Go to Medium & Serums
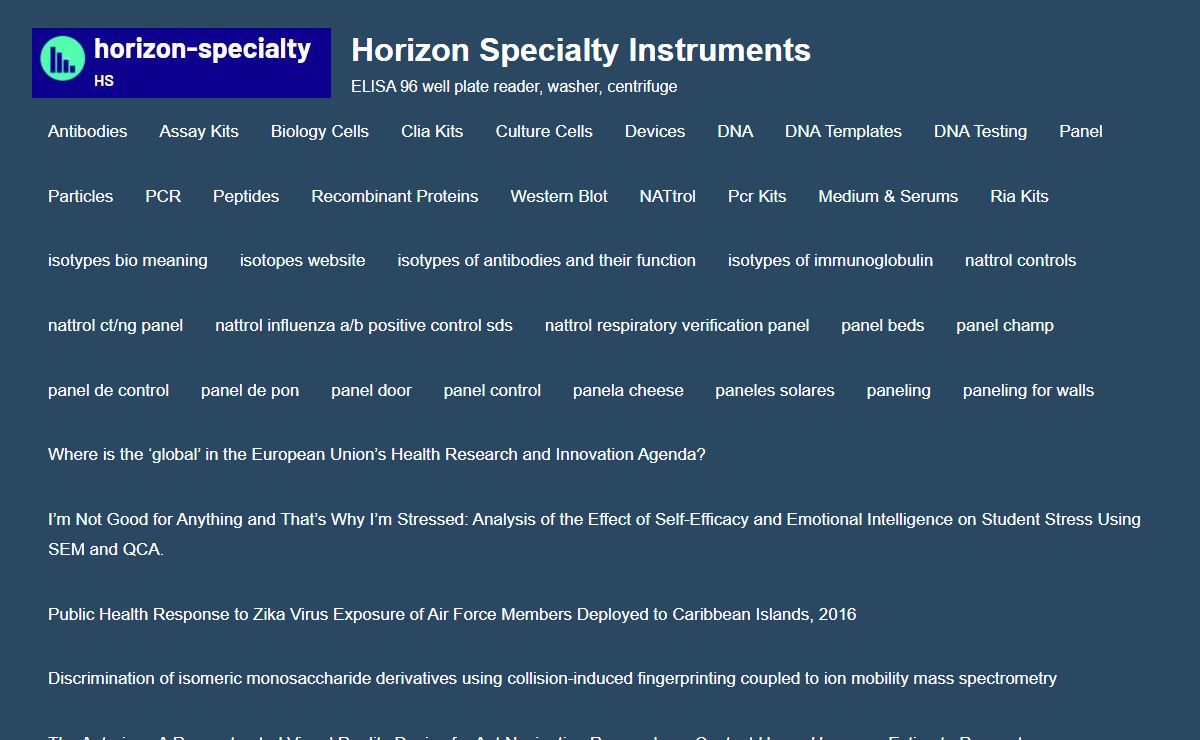1200x740 pixels. click(x=888, y=196)
